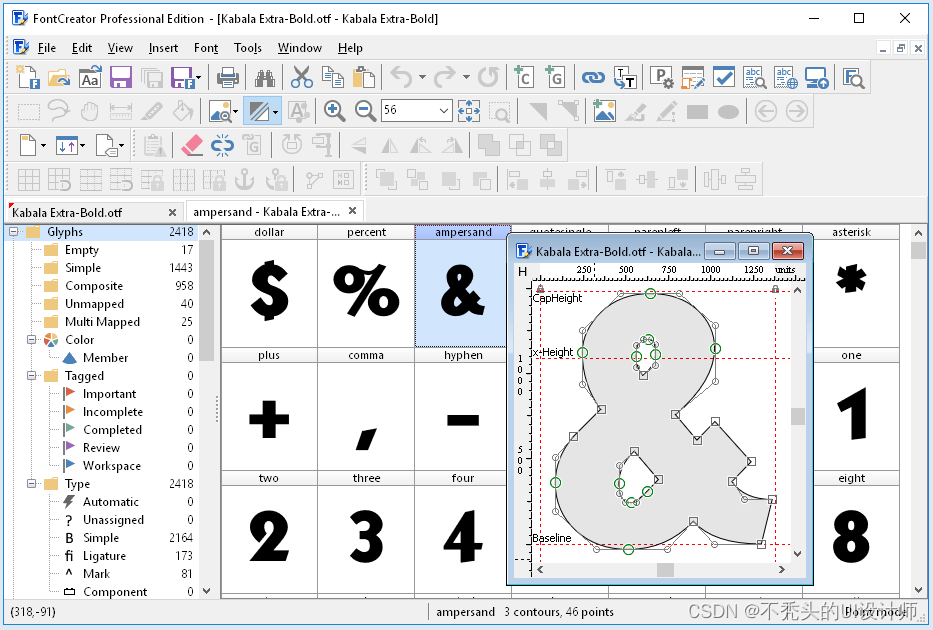Close the ampersand glyph tab

tap(352, 211)
